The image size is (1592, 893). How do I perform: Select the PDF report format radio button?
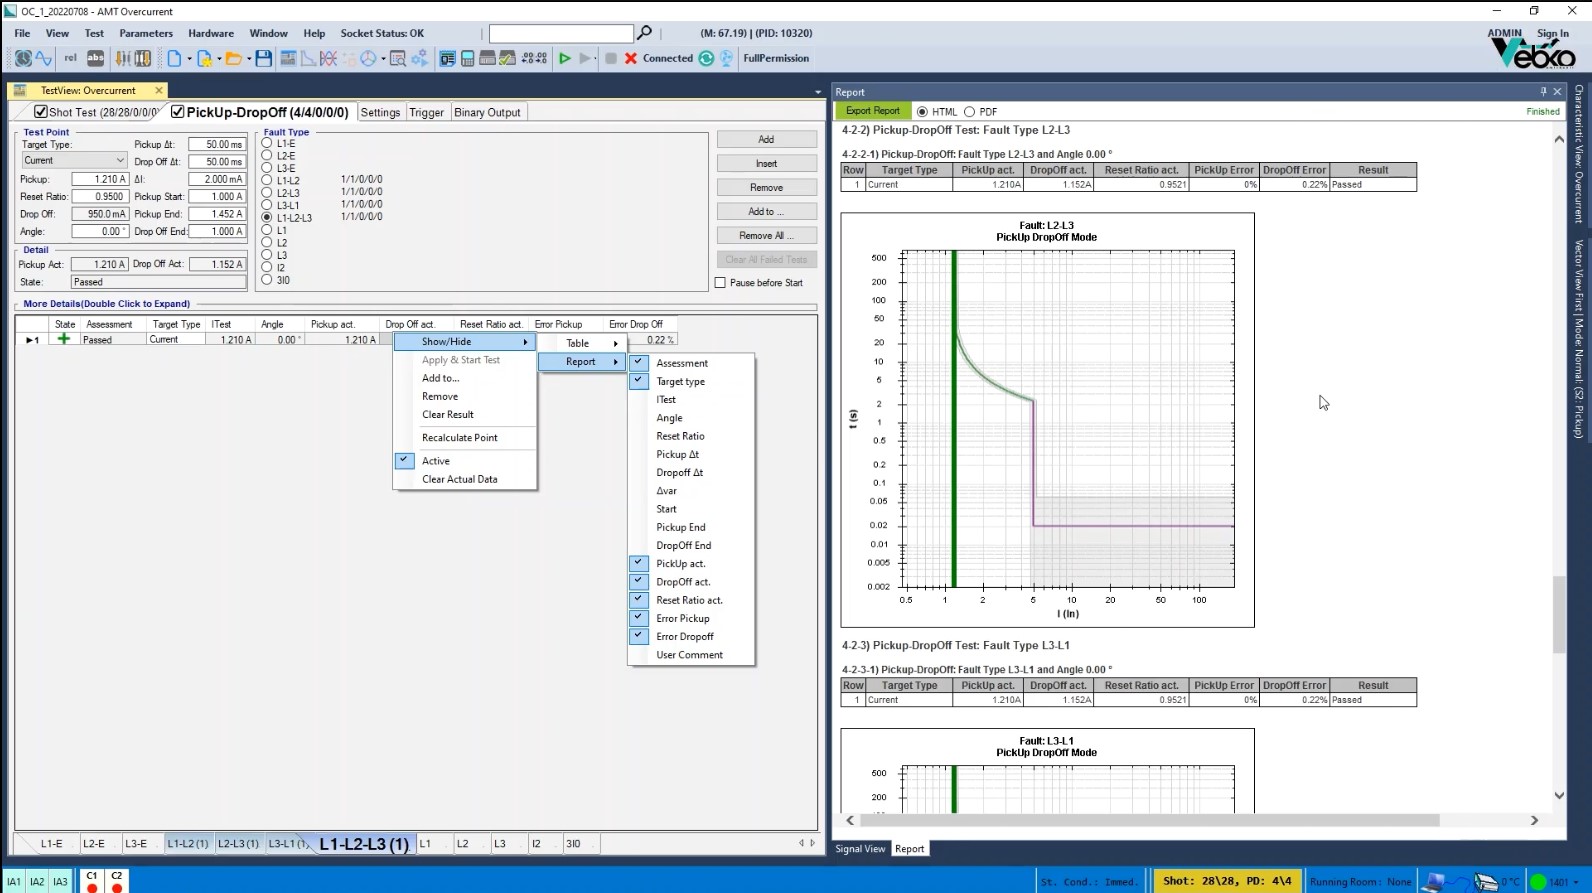point(969,112)
